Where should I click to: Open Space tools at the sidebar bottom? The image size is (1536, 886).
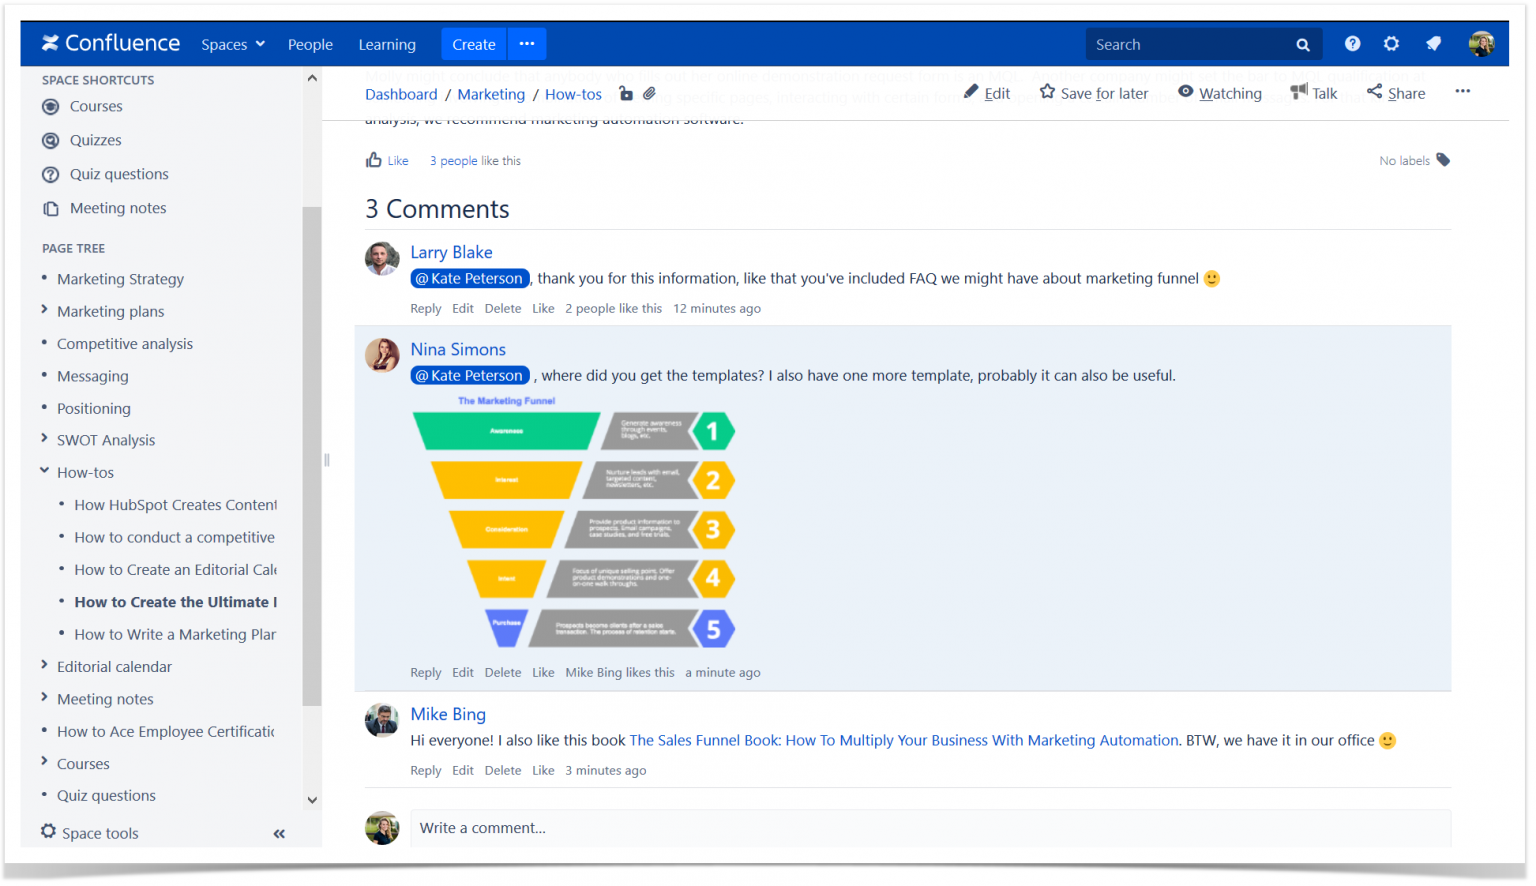(89, 832)
